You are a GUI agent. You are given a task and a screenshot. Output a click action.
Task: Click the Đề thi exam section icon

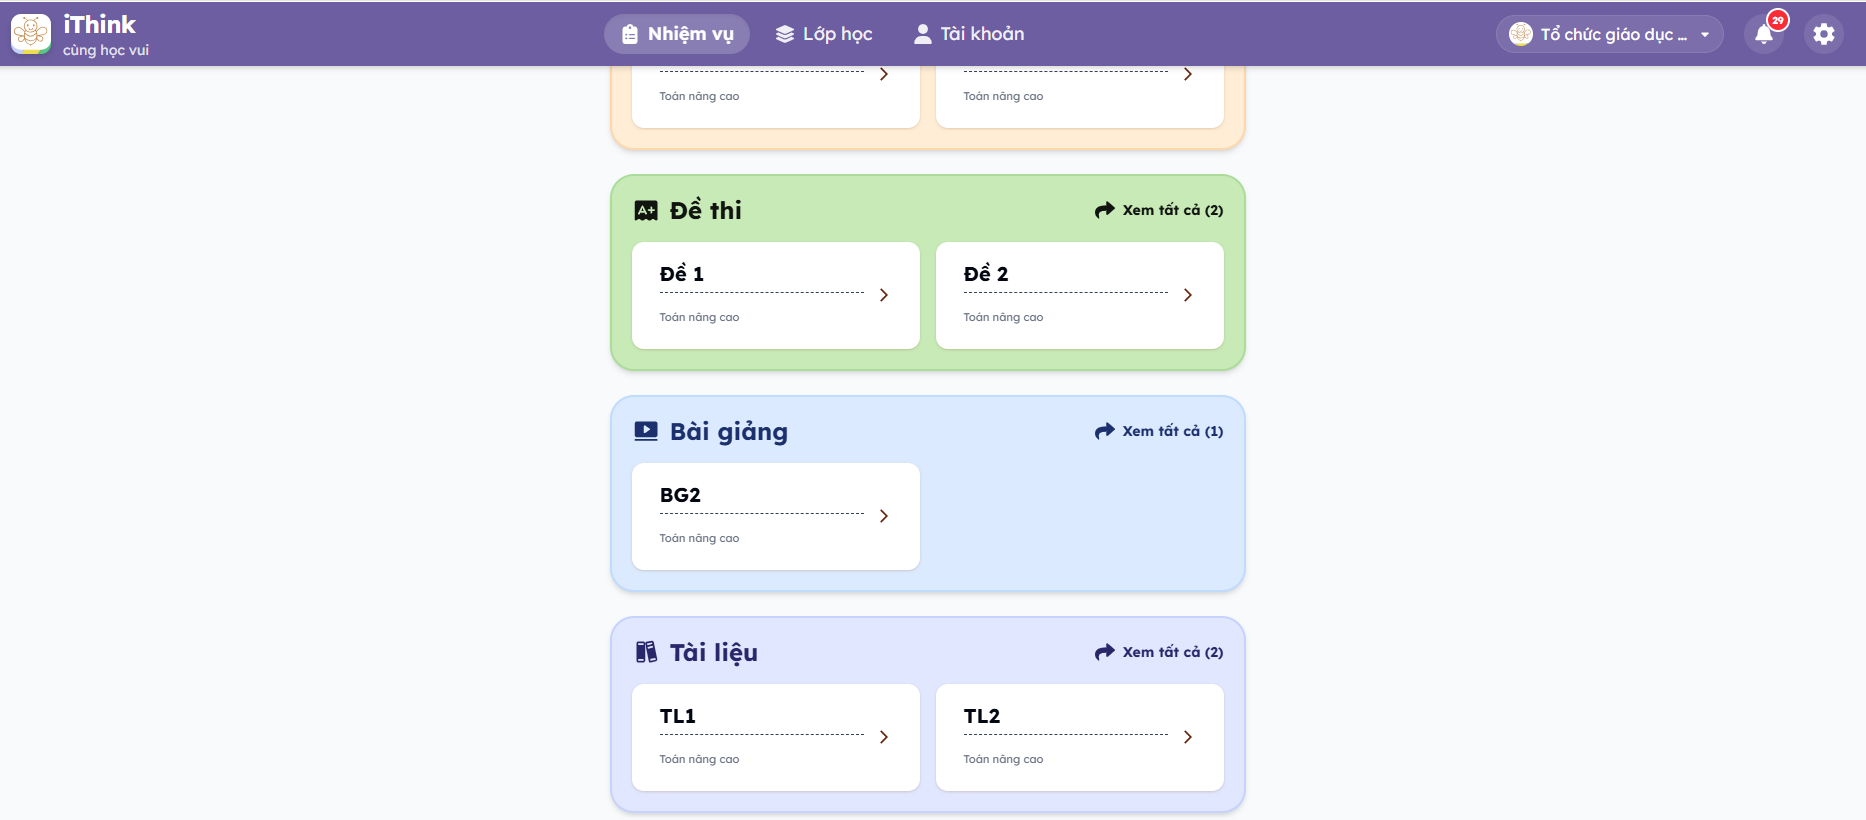coord(646,210)
